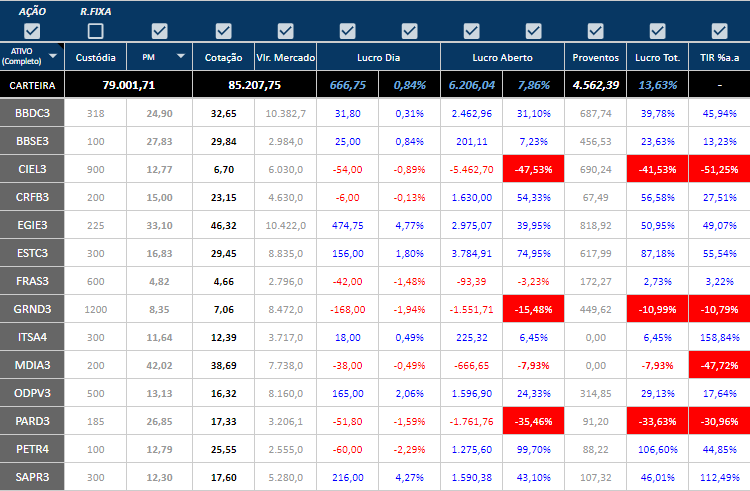Toggle the checkbox above Proventos column
The width and height of the screenshot is (750, 491).
tap(596, 31)
